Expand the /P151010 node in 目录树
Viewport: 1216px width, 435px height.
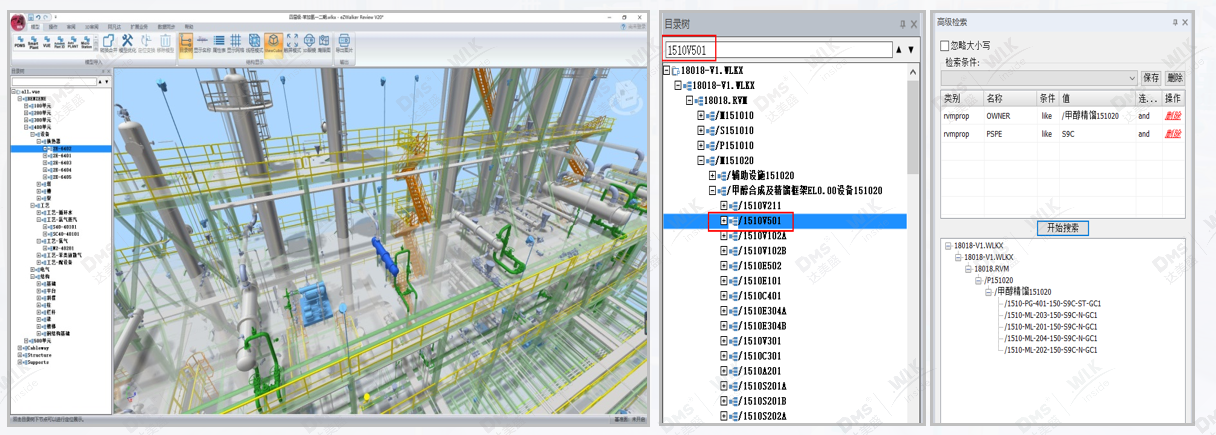701,146
